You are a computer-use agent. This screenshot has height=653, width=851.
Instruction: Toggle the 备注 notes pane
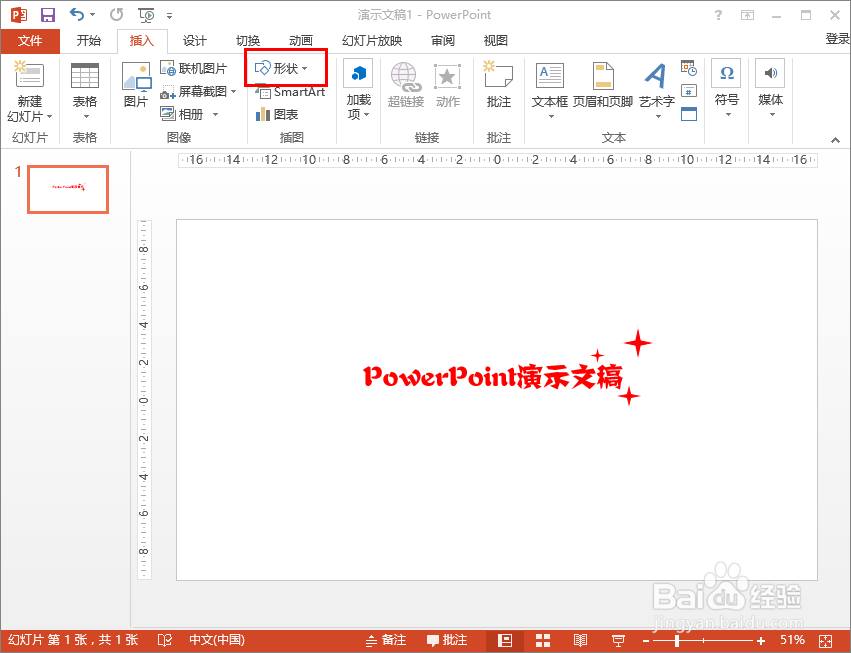pos(386,641)
